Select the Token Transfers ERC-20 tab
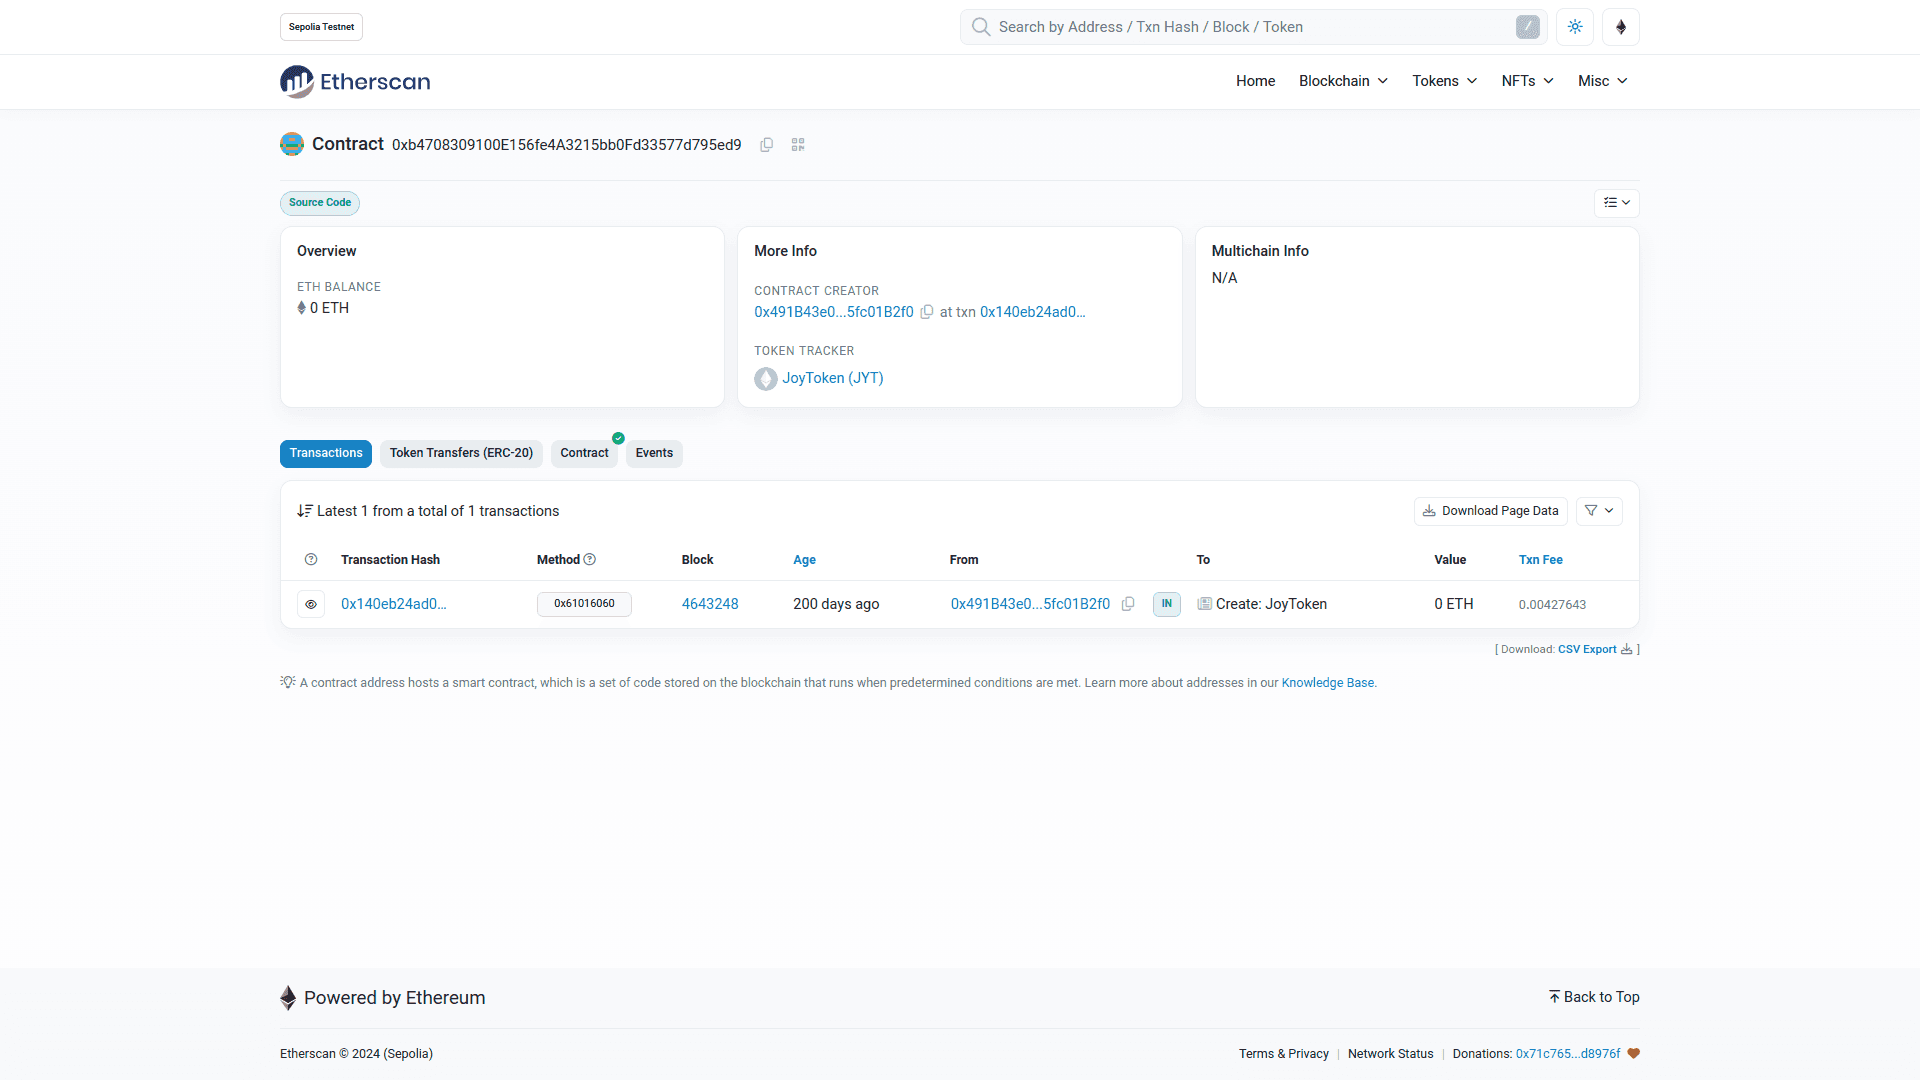Screen dimensions: 1920x1080 coord(460,452)
